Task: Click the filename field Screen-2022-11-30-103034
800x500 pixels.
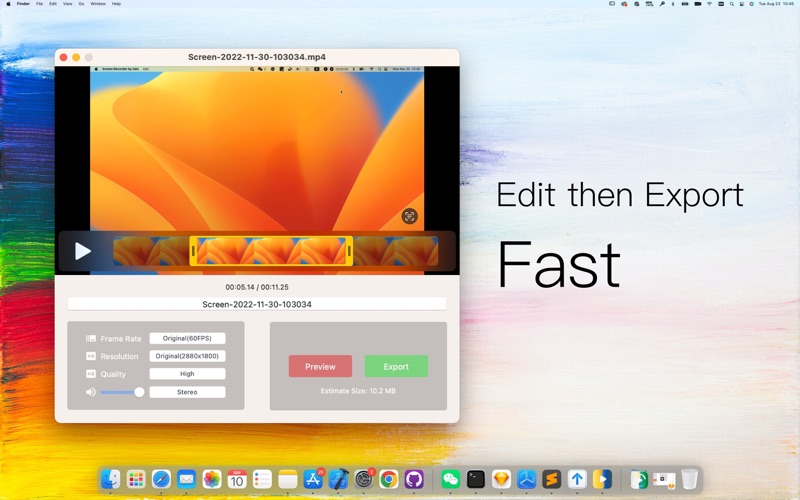Action: (x=257, y=304)
